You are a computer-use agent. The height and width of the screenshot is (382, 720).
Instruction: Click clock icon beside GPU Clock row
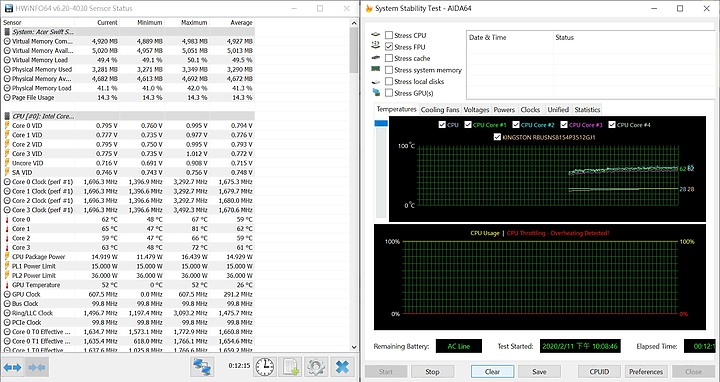point(7,294)
